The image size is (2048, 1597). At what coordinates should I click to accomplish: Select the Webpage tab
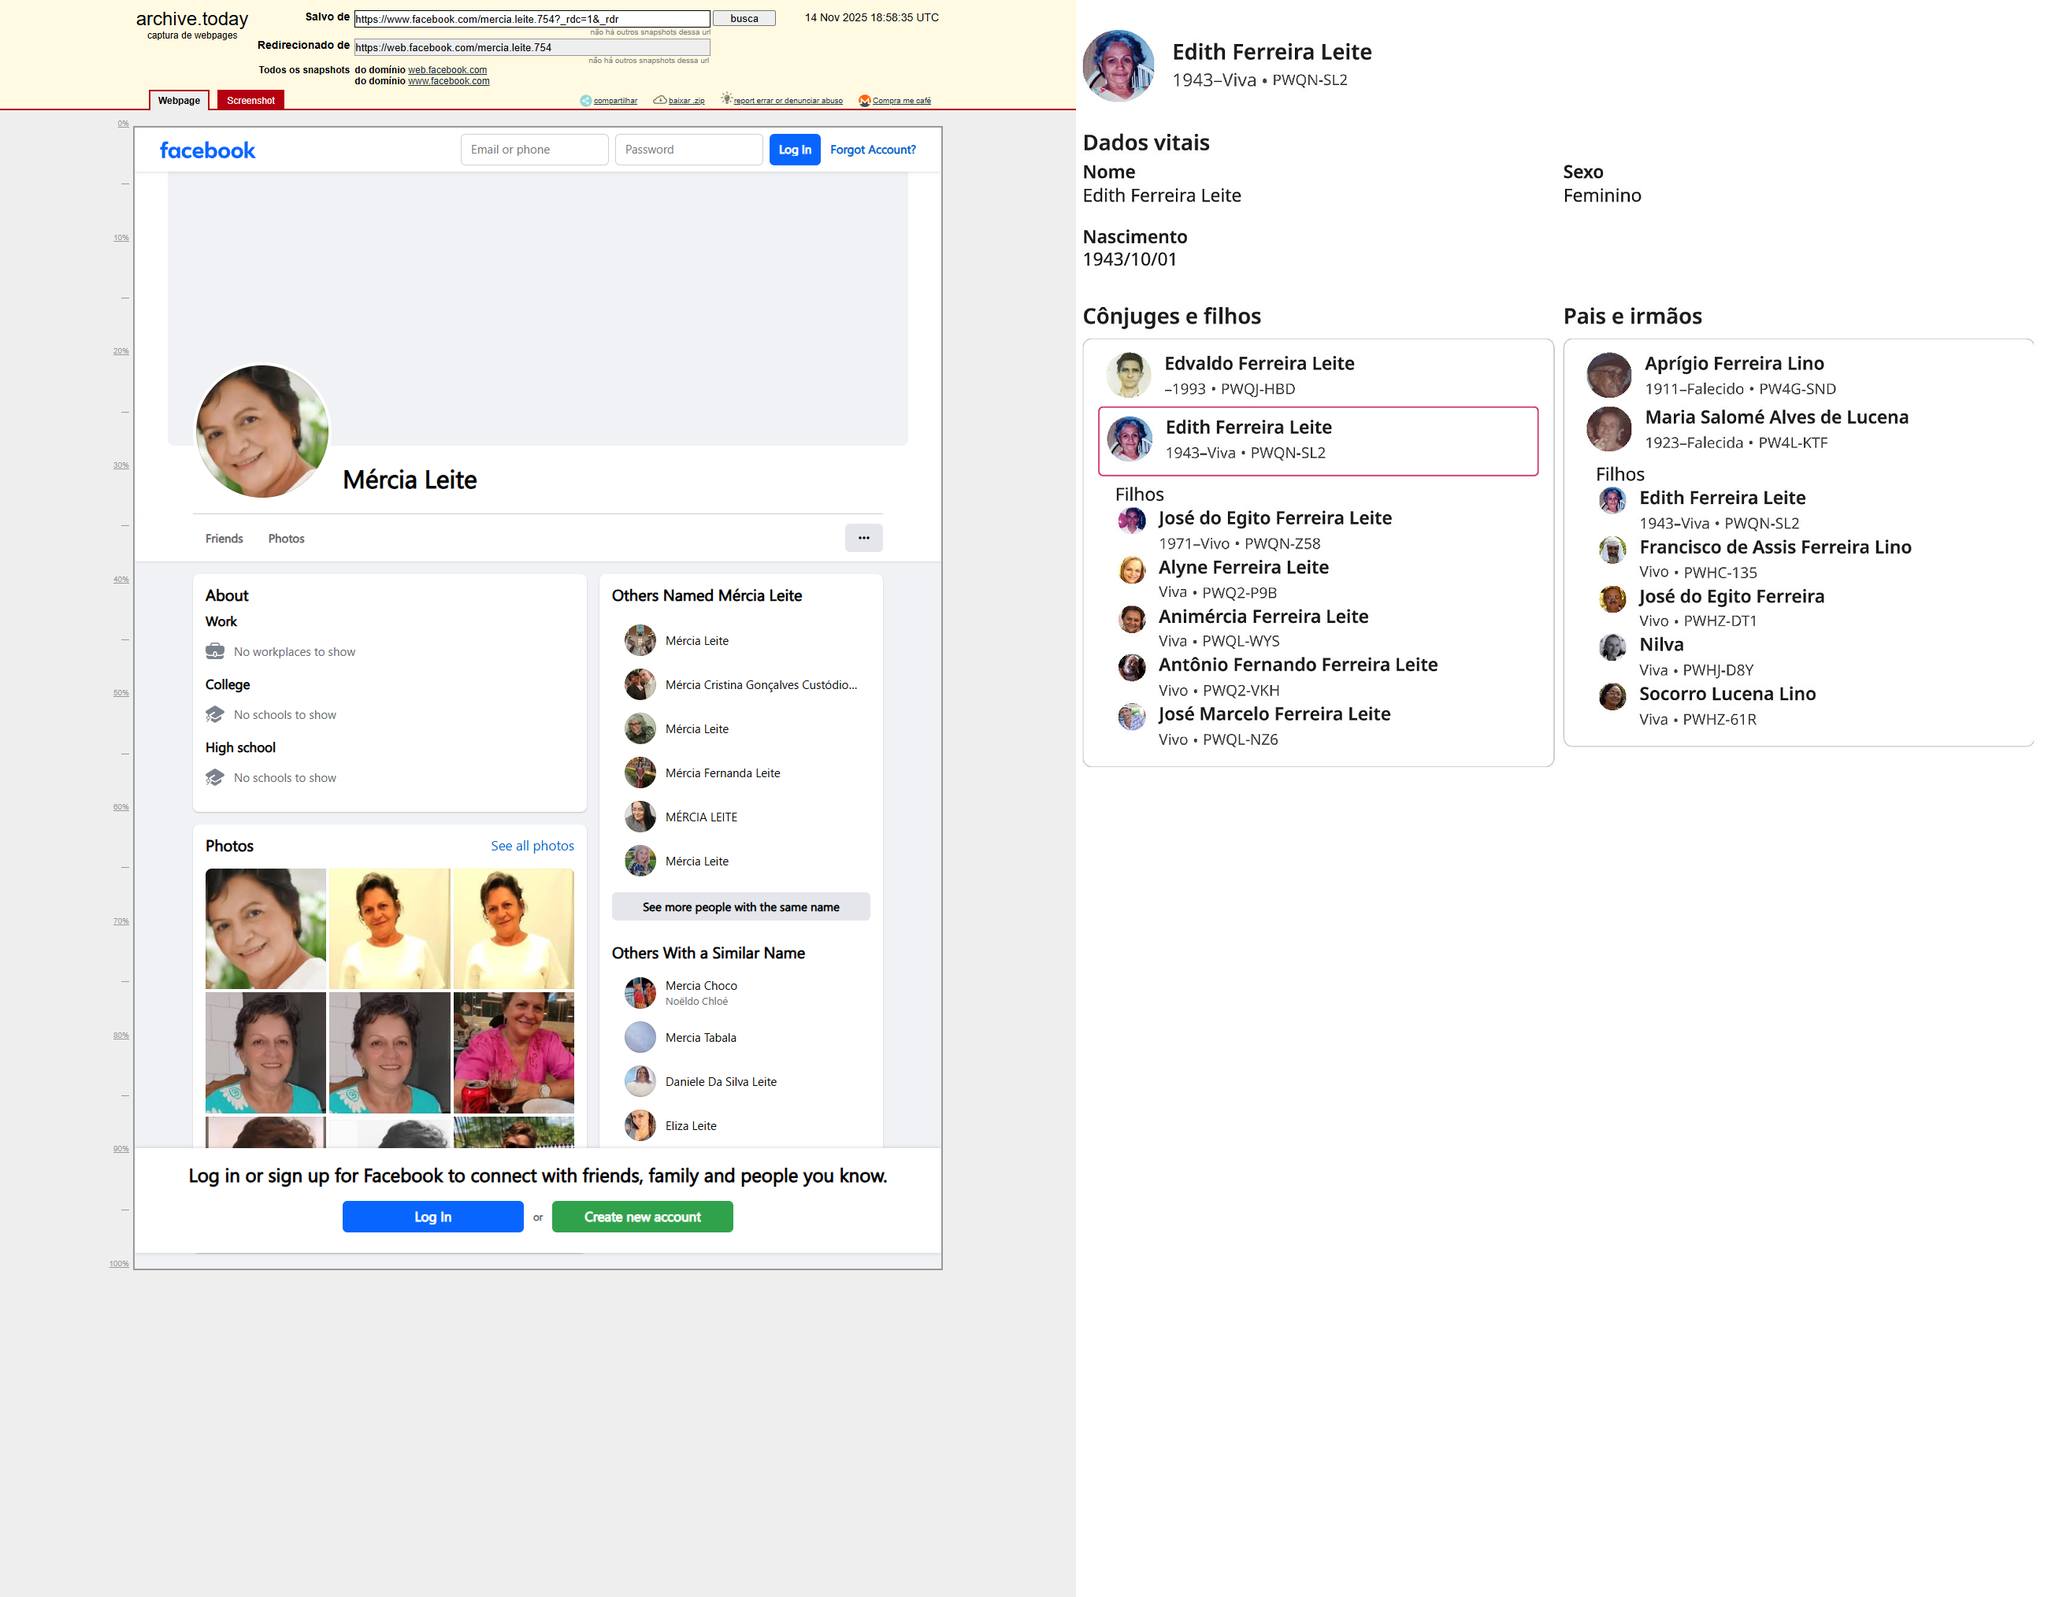tap(179, 100)
